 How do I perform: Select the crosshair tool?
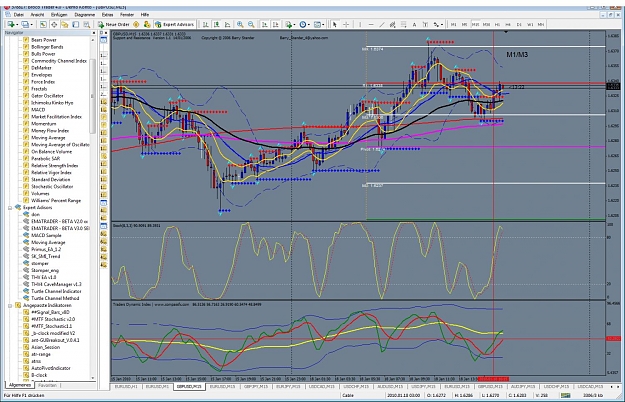pyautogui.click(x=346, y=24)
